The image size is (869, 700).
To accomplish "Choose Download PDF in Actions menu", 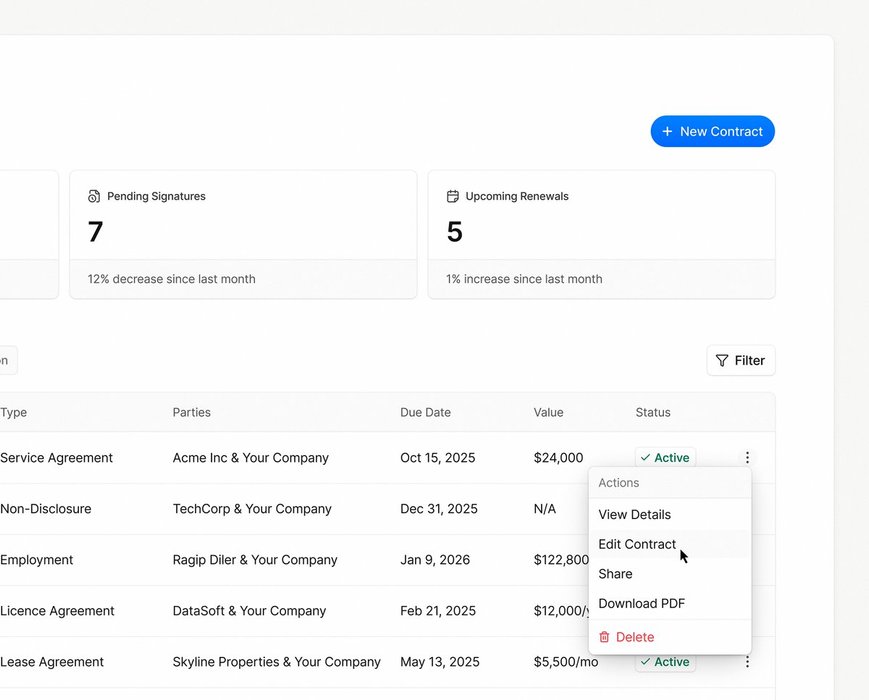I will coord(641,604).
